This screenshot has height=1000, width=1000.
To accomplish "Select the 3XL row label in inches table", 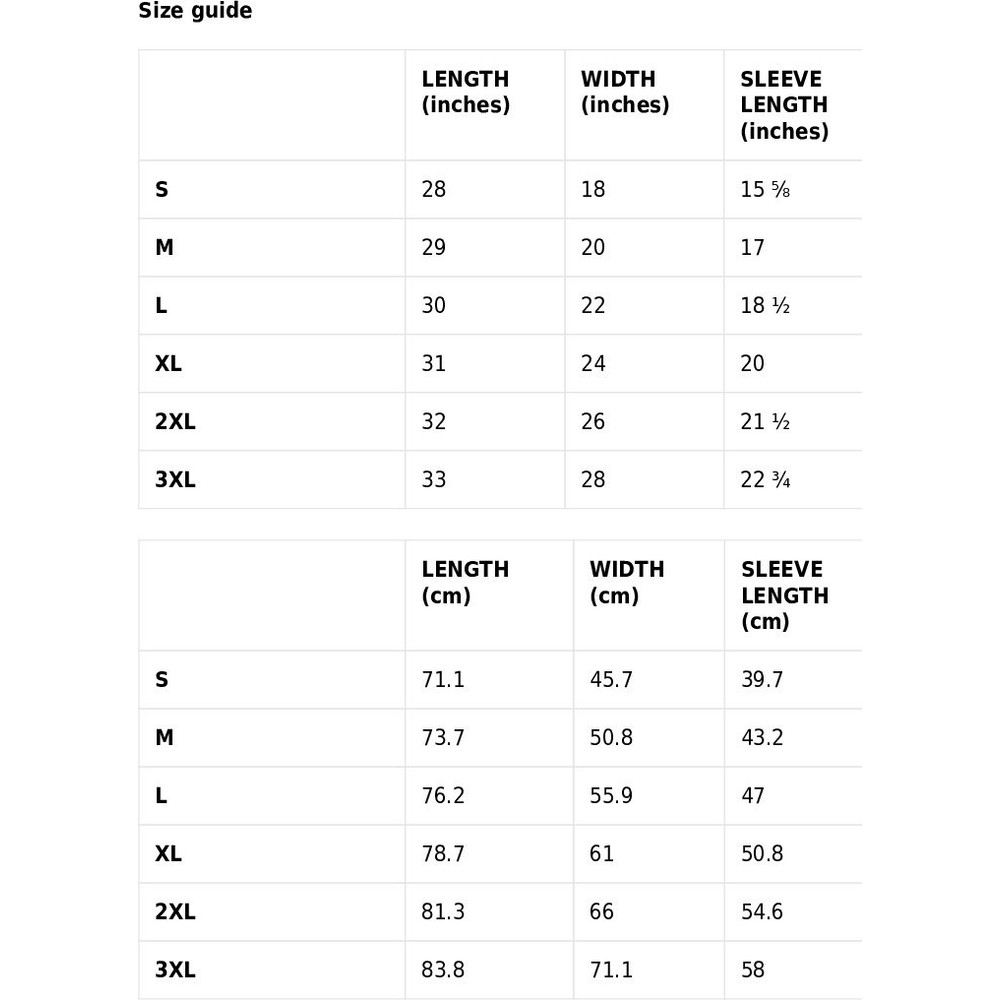I will [175, 480].
